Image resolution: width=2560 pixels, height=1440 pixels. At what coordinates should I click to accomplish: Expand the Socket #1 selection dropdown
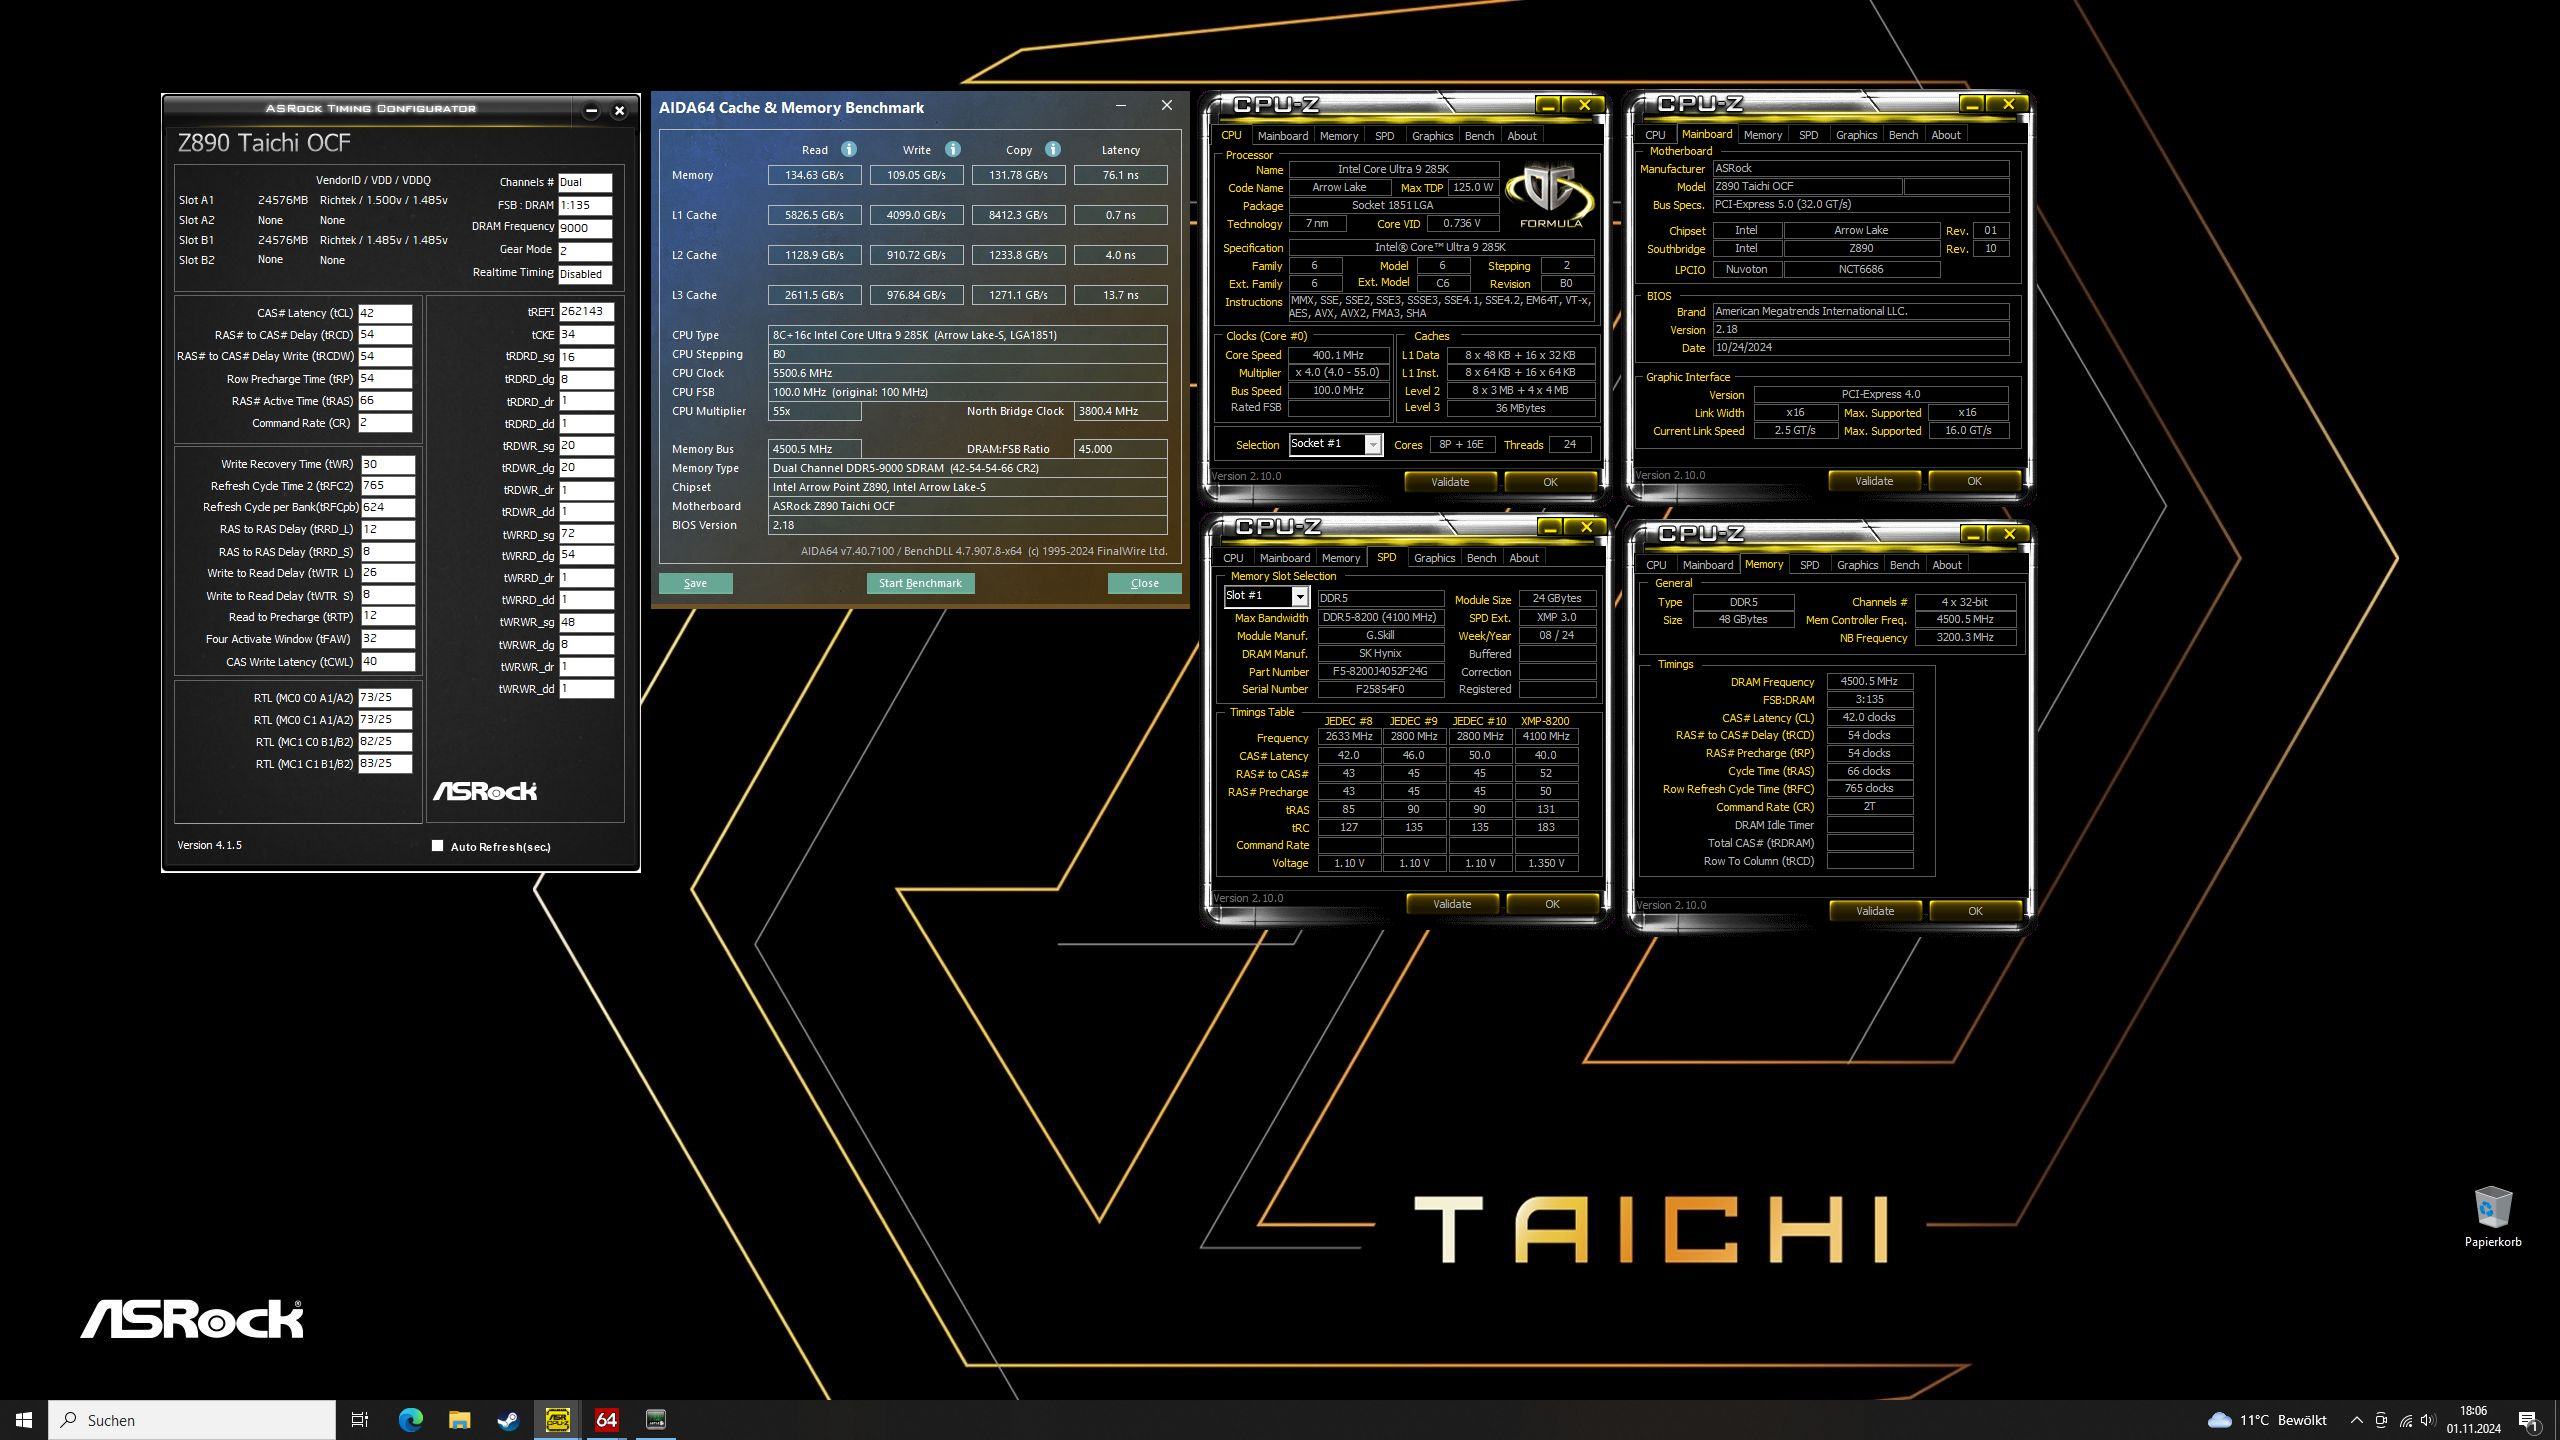point(1373,445)
